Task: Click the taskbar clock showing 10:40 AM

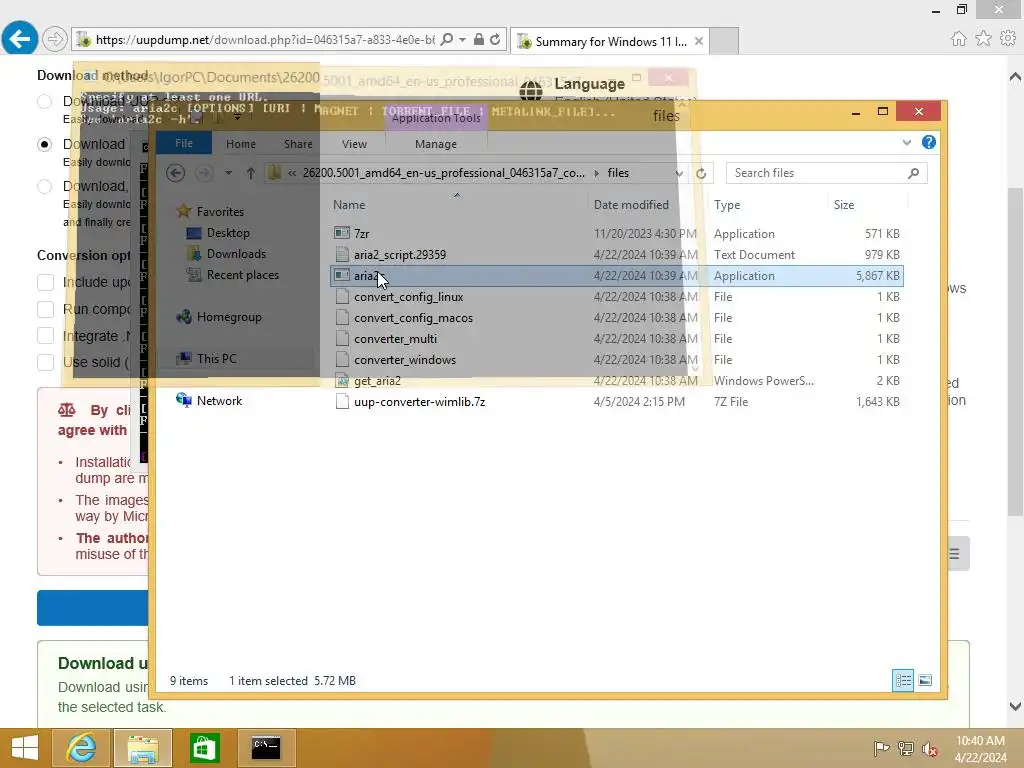Action: tap(980, 748)
